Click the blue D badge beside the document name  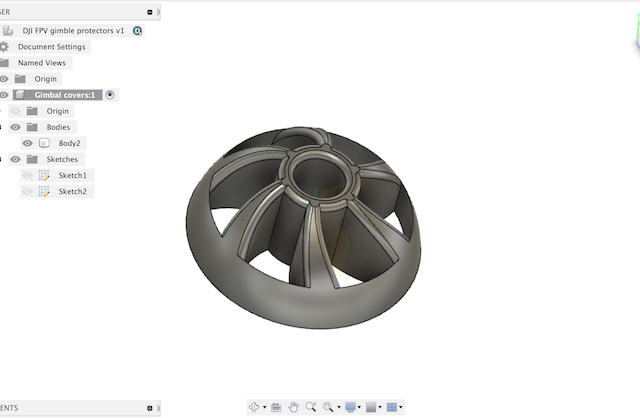pos(138,31)
